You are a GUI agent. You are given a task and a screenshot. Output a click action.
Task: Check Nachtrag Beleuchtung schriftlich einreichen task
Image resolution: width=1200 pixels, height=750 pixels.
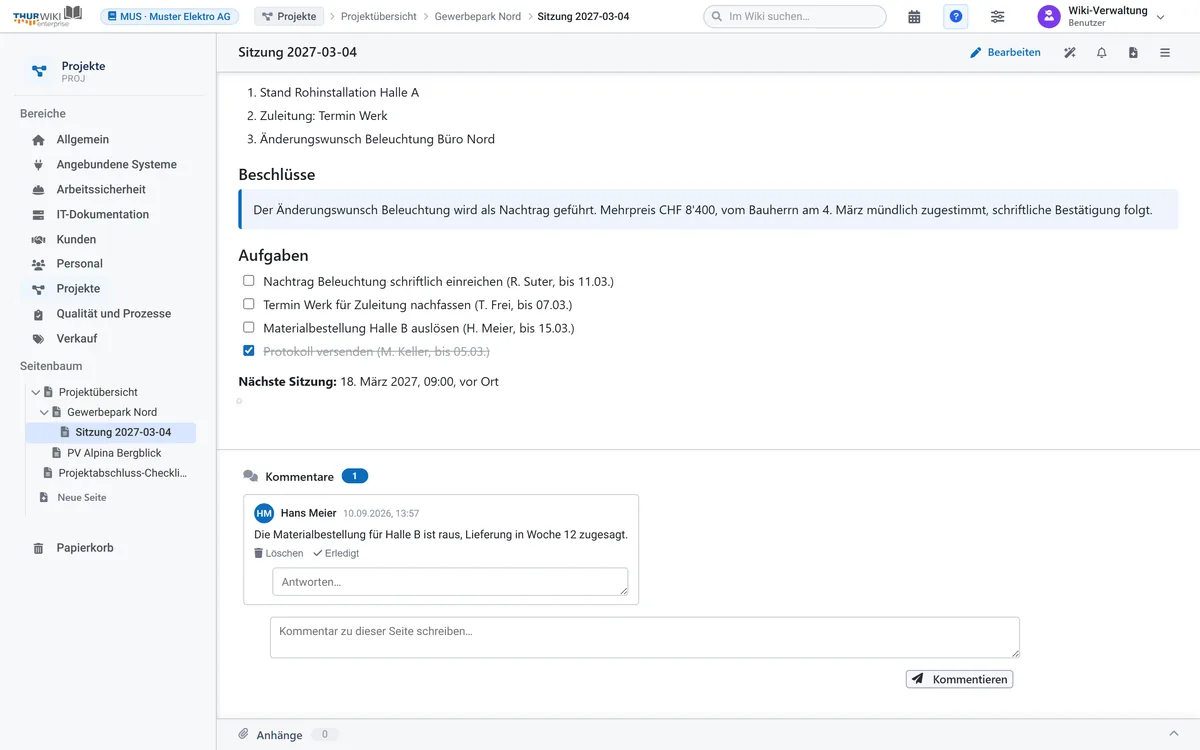coord(249,281)
